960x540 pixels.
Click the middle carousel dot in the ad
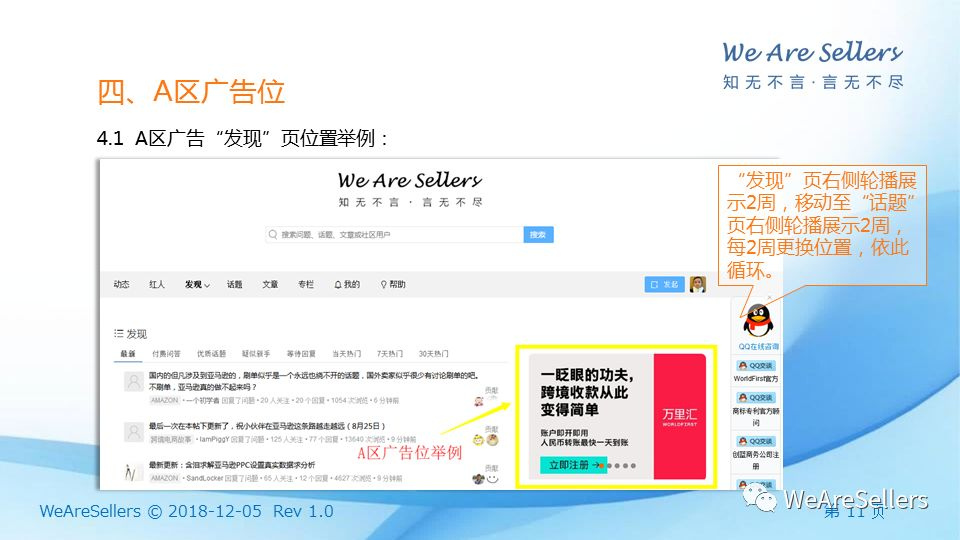coord(617,466)
